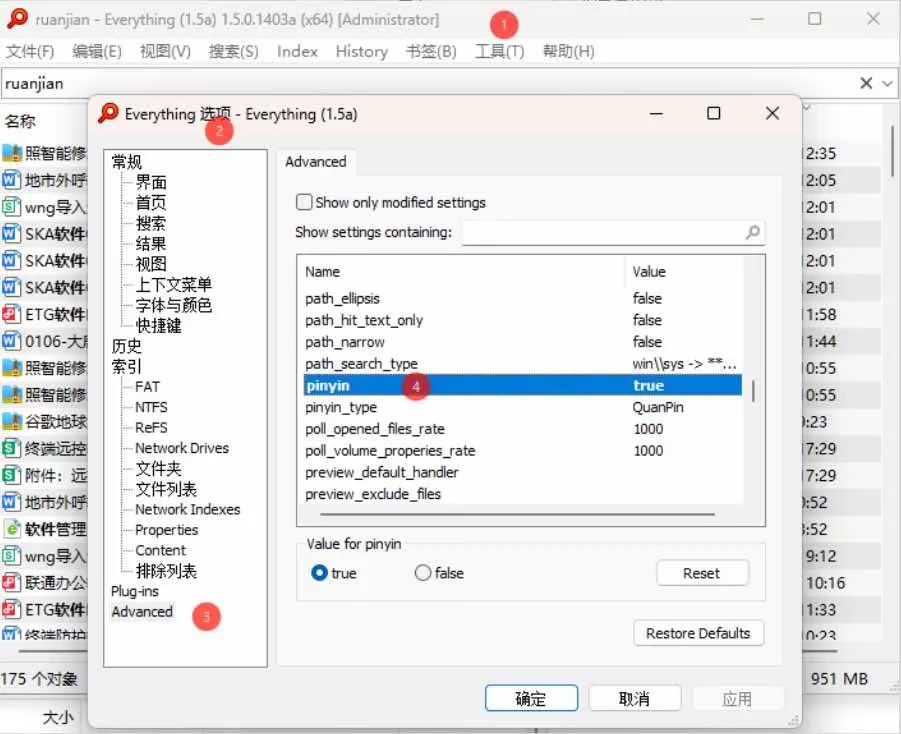Open the Index menu
901x734 pixels.
coord(297,52)
